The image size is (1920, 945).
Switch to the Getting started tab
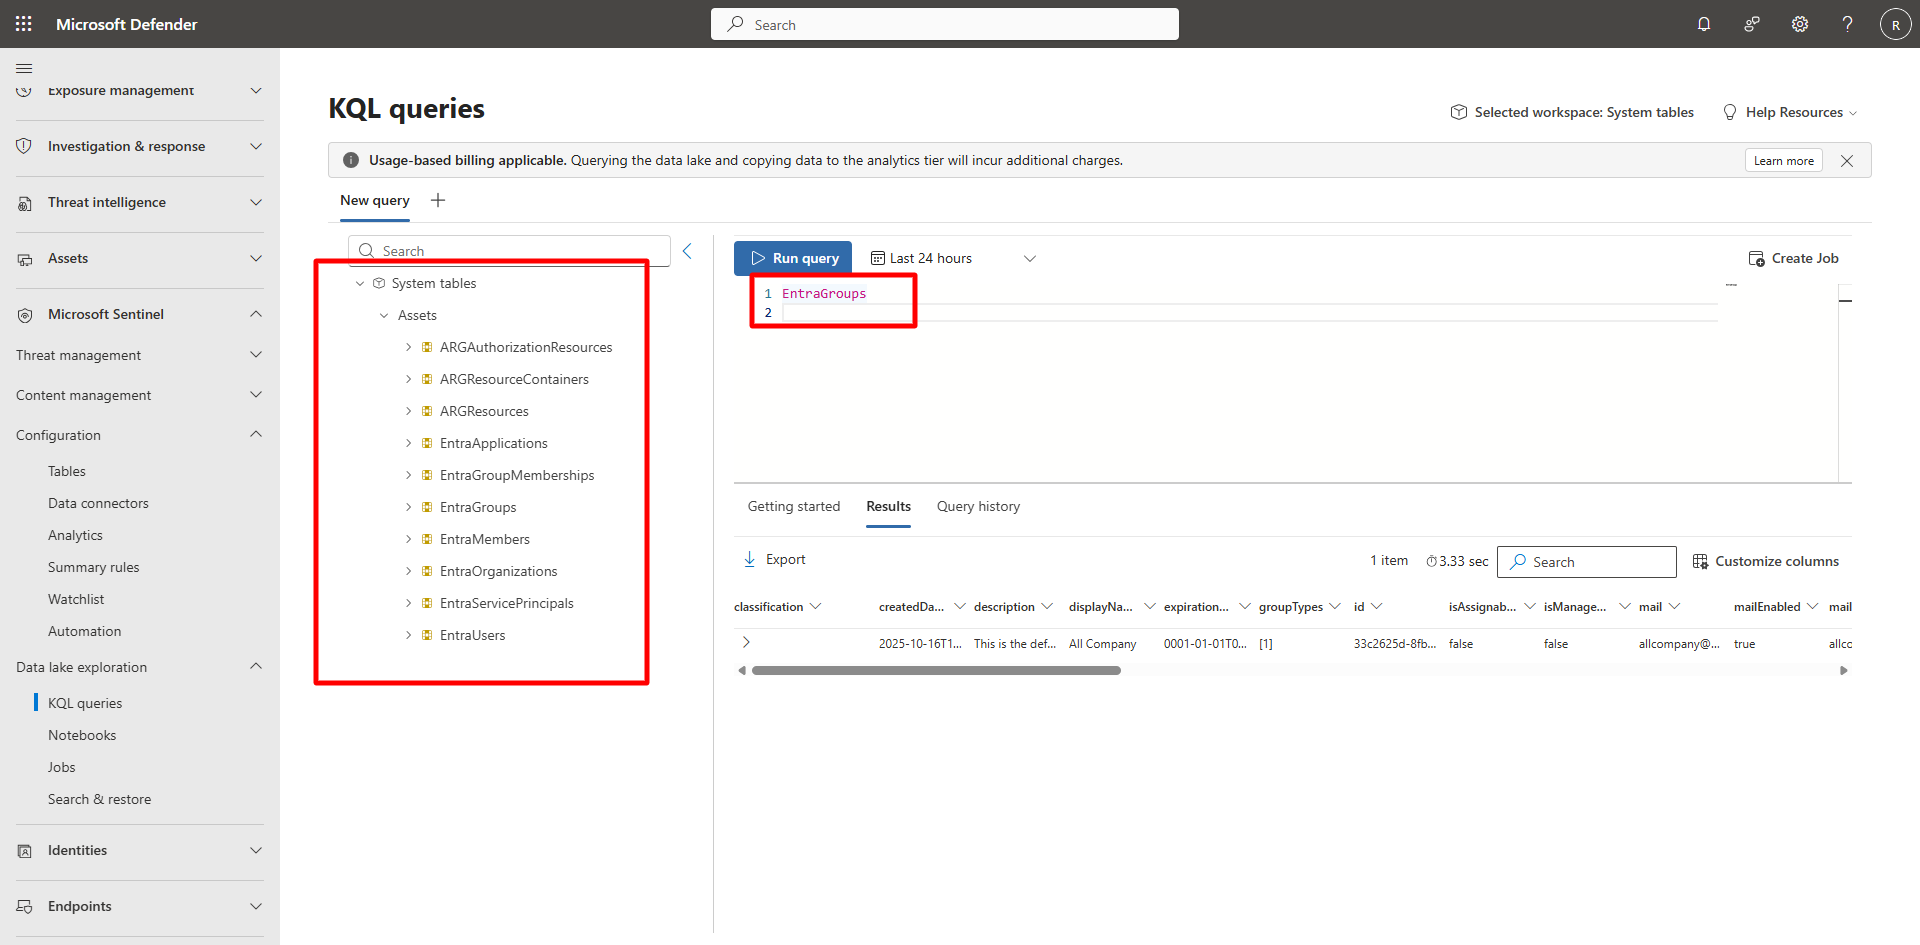pyautogui.click(x=794, y=506)
